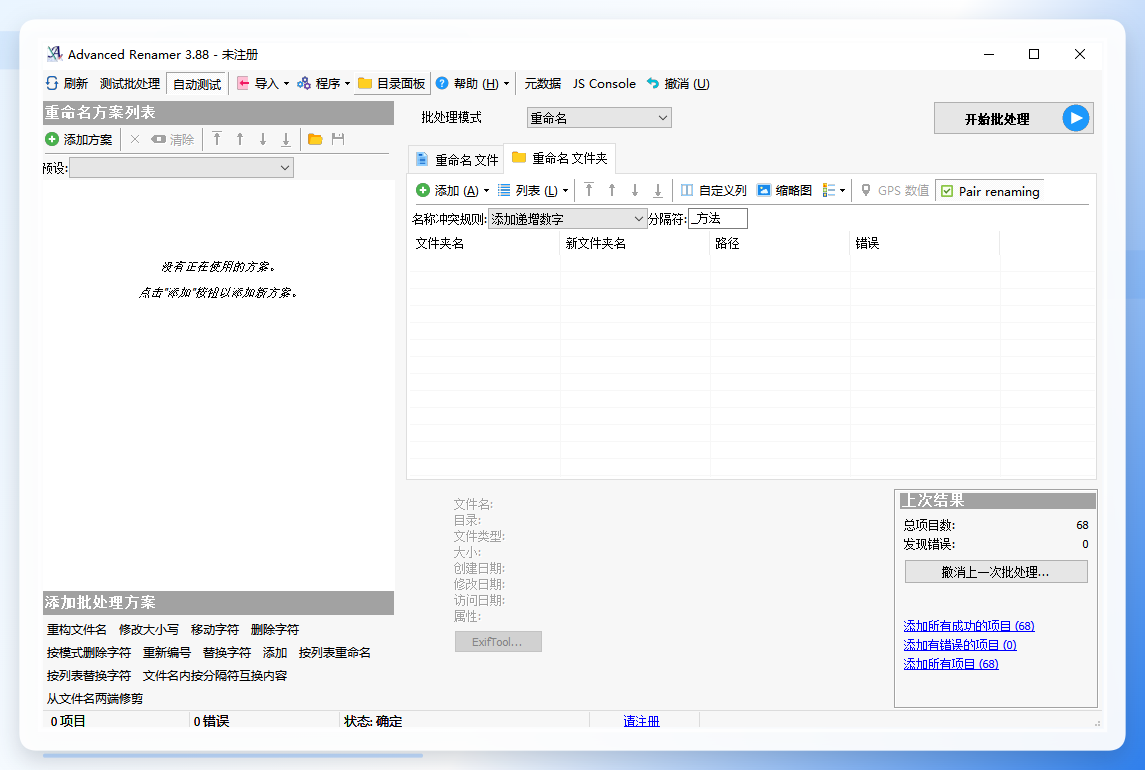Open JS Console

point(604,83)
